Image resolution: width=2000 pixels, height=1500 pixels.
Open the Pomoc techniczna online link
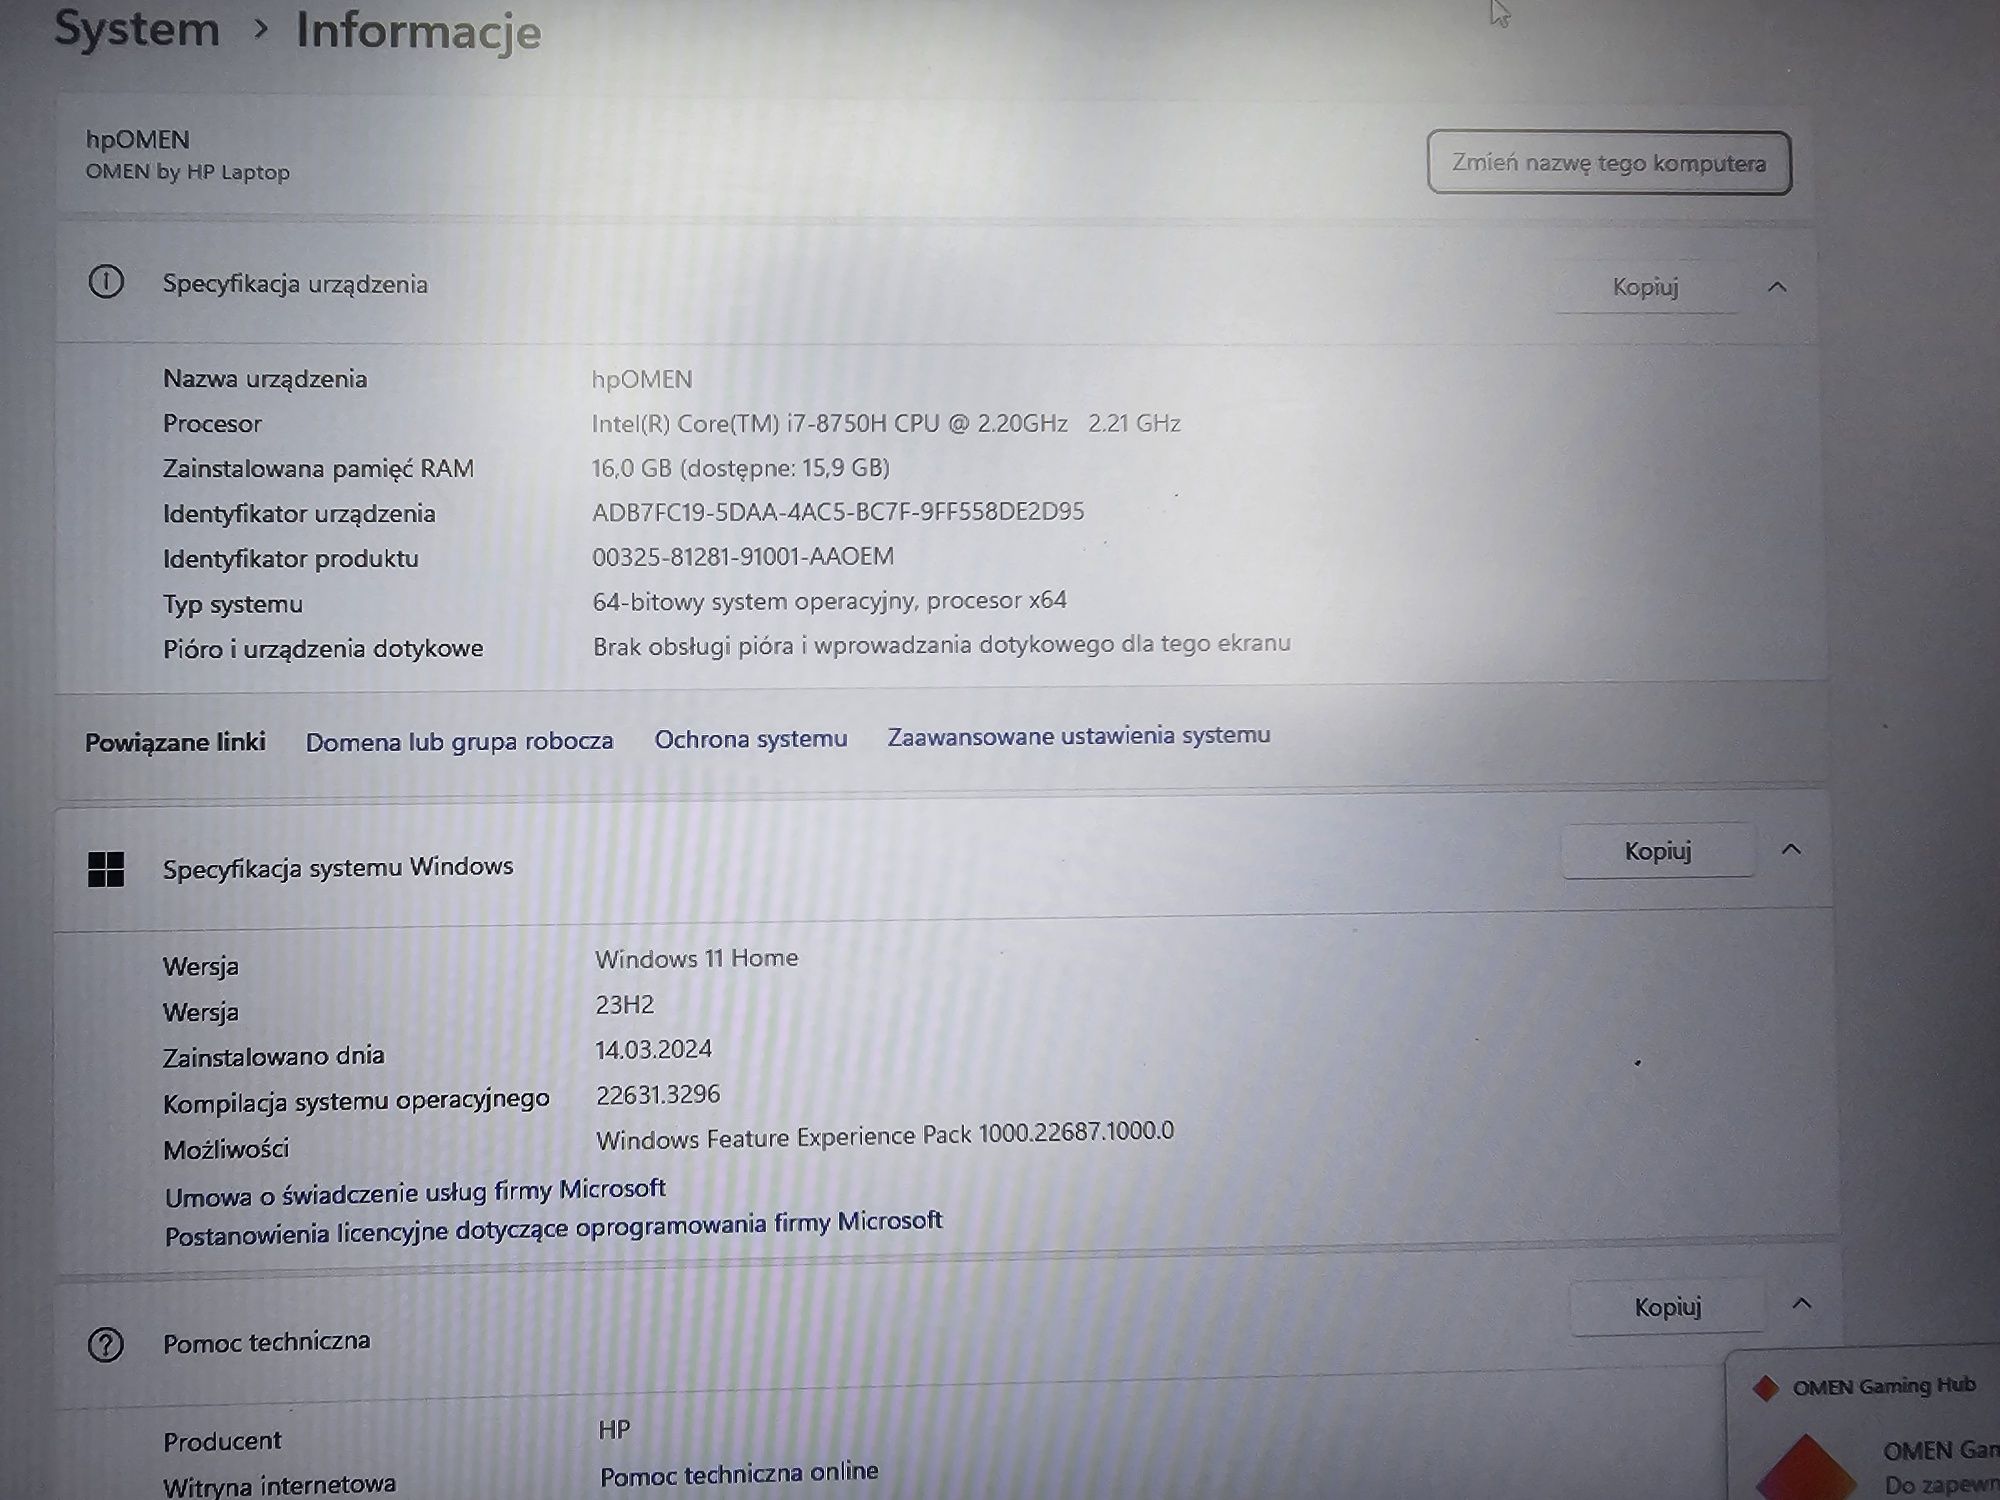pos(739,1473)
